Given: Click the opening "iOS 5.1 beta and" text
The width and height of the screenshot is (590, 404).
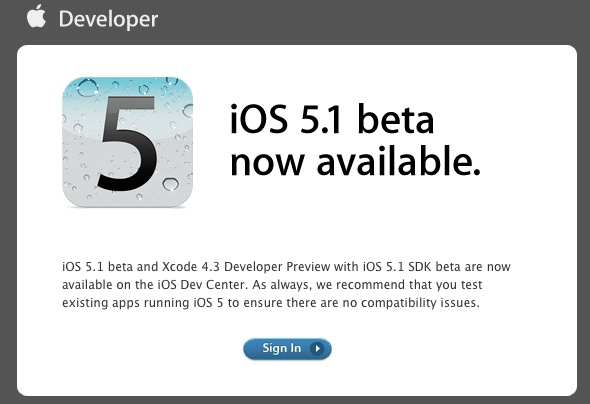Looking at the screenshot, I should [110, 267].
